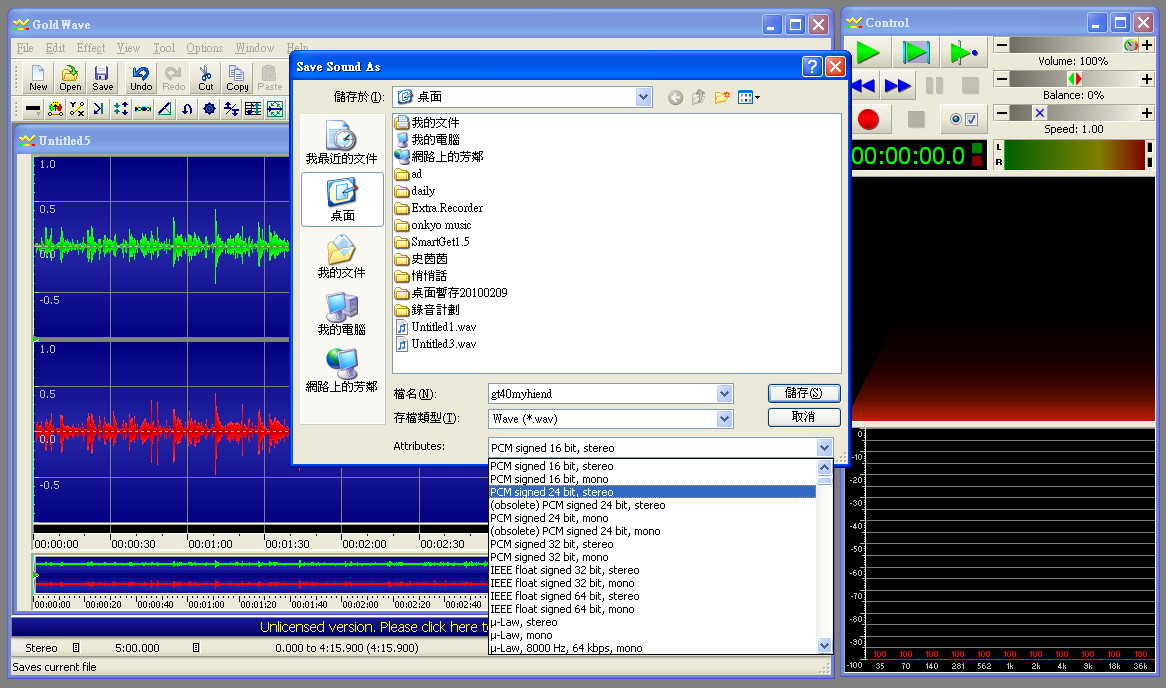Open the View menu icon dropdown in dialog
The height and width of the screenshot is (688, 1166).
point(749,97)
